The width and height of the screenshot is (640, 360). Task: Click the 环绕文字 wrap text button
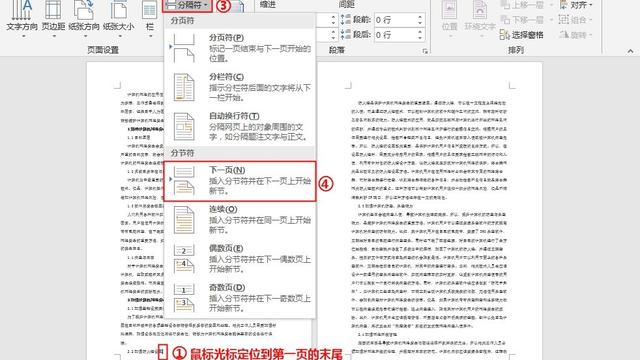[x=480, y=18]
